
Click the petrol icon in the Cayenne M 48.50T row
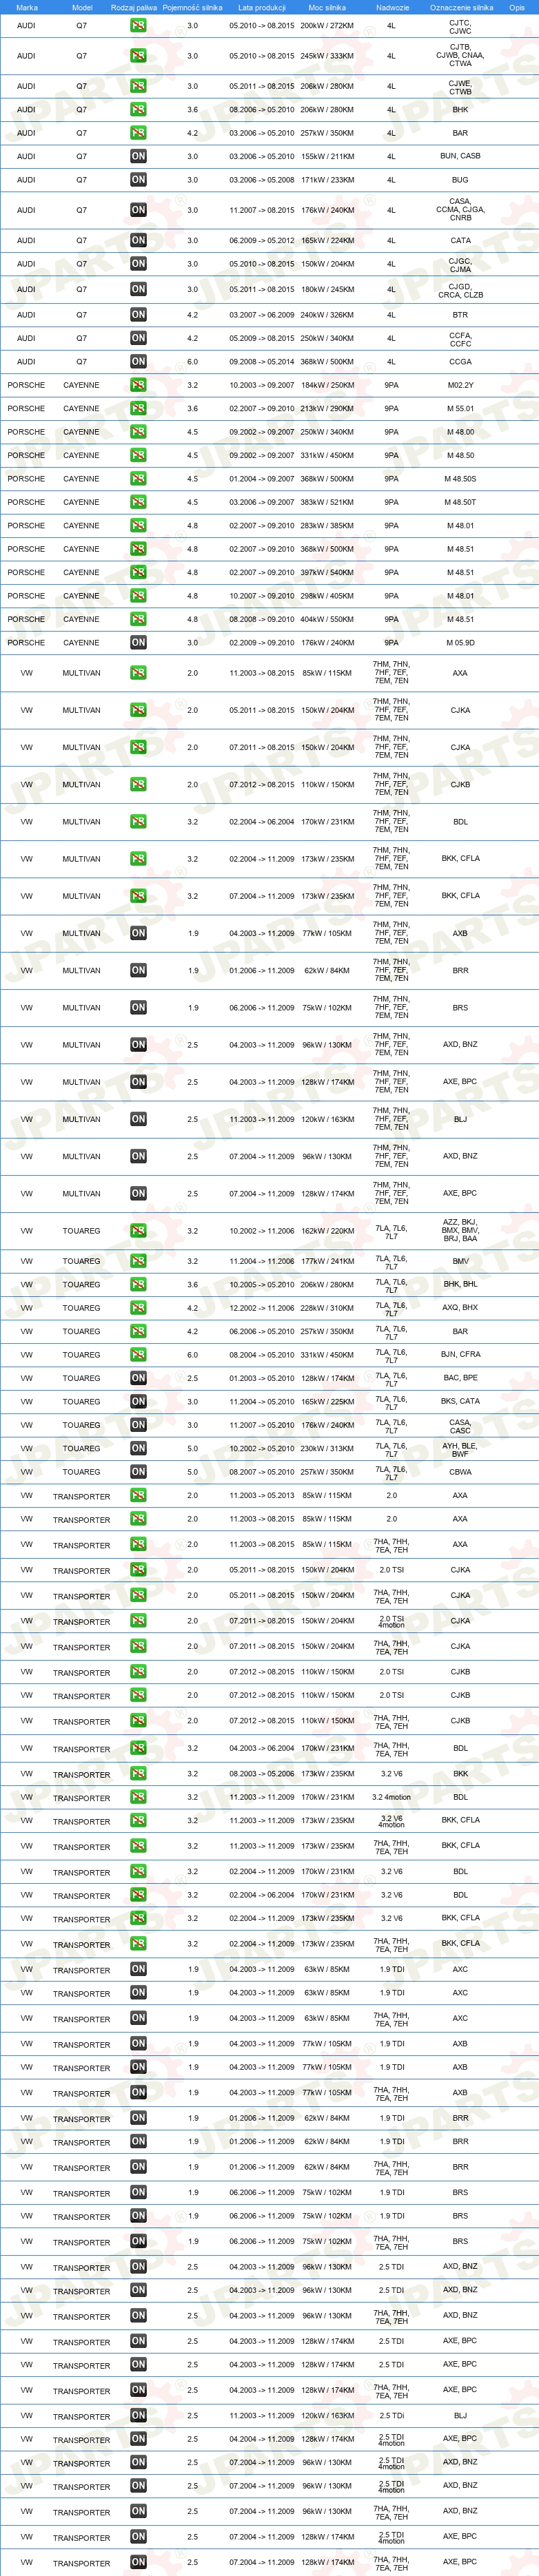click(138, 502)
